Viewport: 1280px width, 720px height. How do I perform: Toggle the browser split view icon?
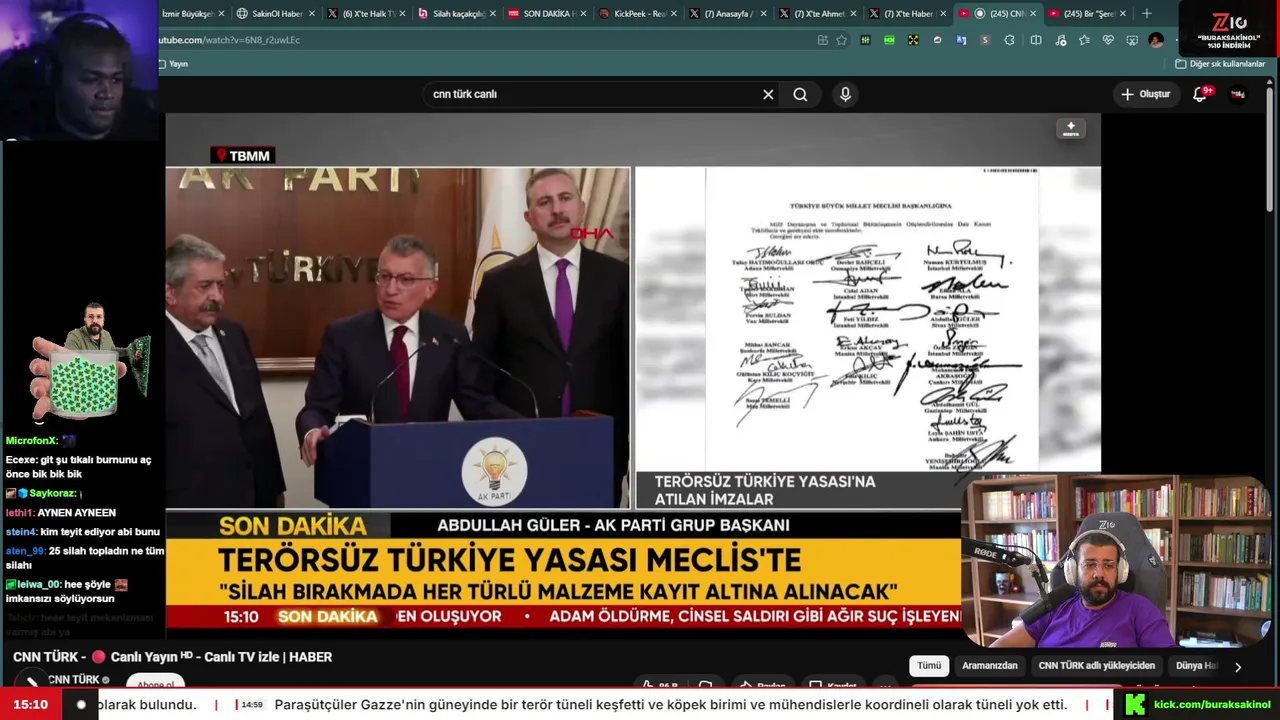click(1036, 40)
